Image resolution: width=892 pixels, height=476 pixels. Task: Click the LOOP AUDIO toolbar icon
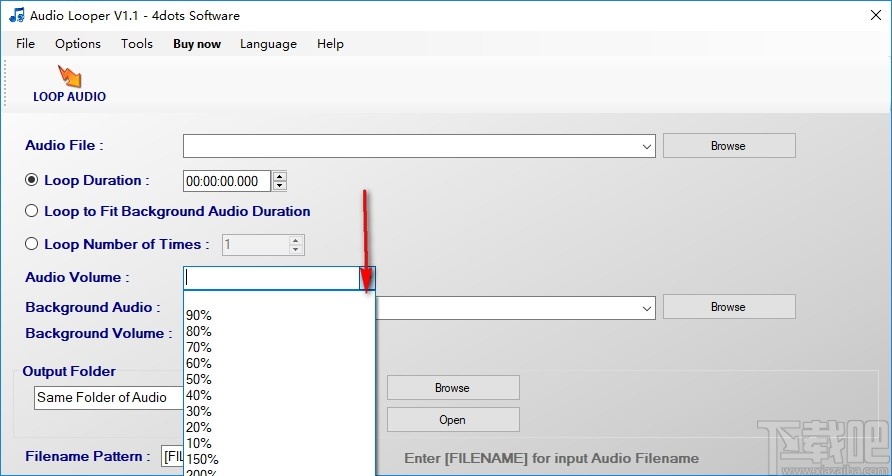69,84
